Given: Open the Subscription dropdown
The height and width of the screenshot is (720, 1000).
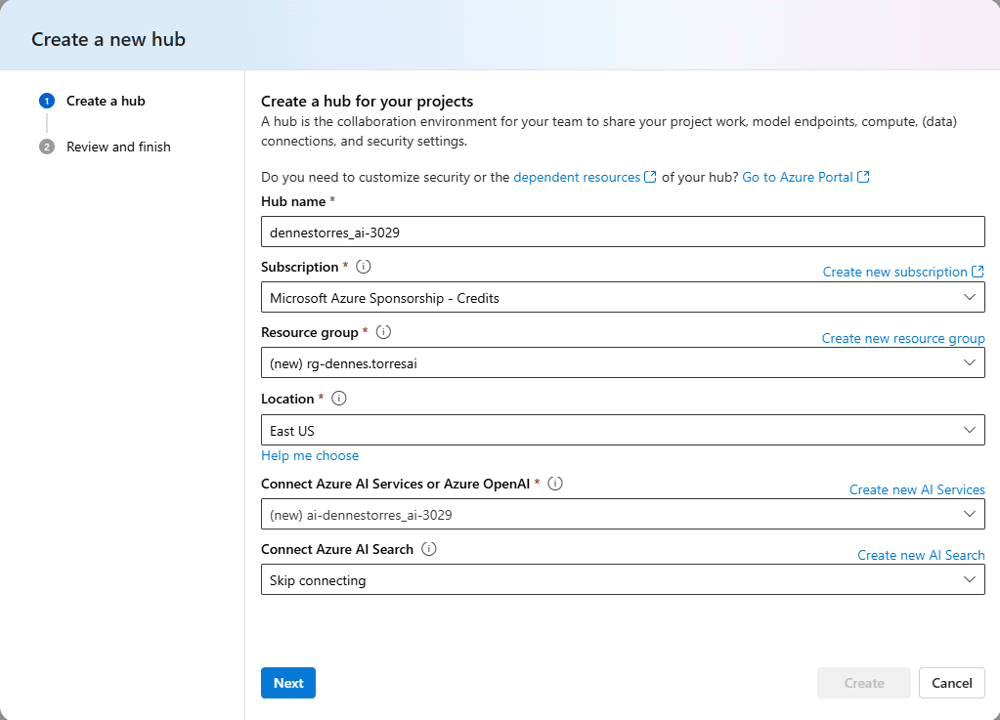Looking at the screenshot, I should pyautogui.click(x=622, y=298).
